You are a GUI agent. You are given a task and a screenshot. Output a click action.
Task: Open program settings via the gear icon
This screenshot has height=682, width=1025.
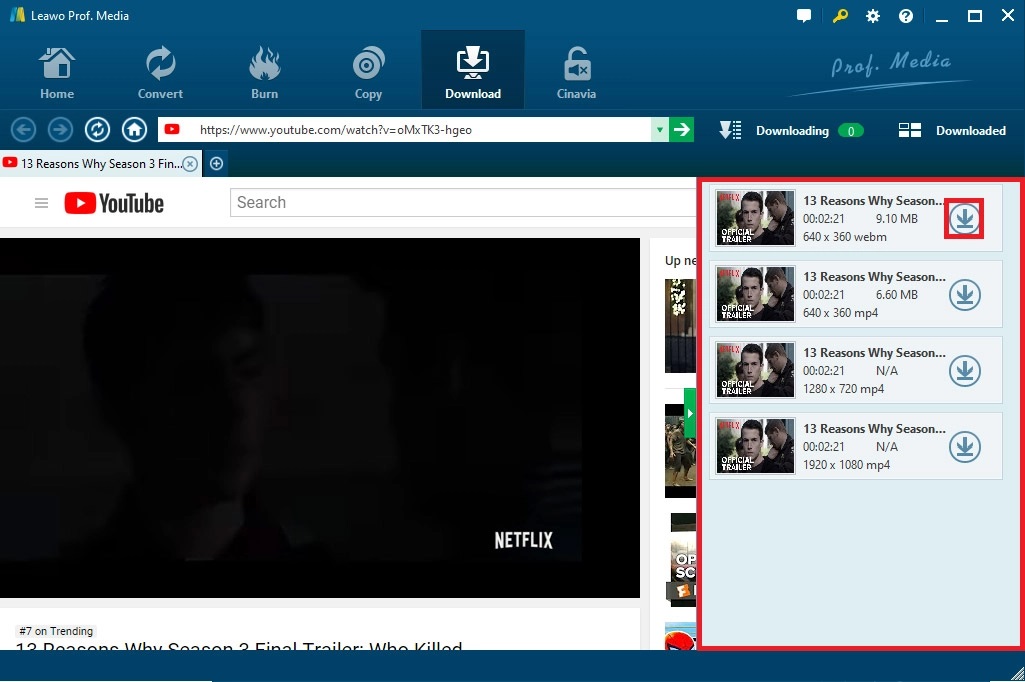(872, 15)
